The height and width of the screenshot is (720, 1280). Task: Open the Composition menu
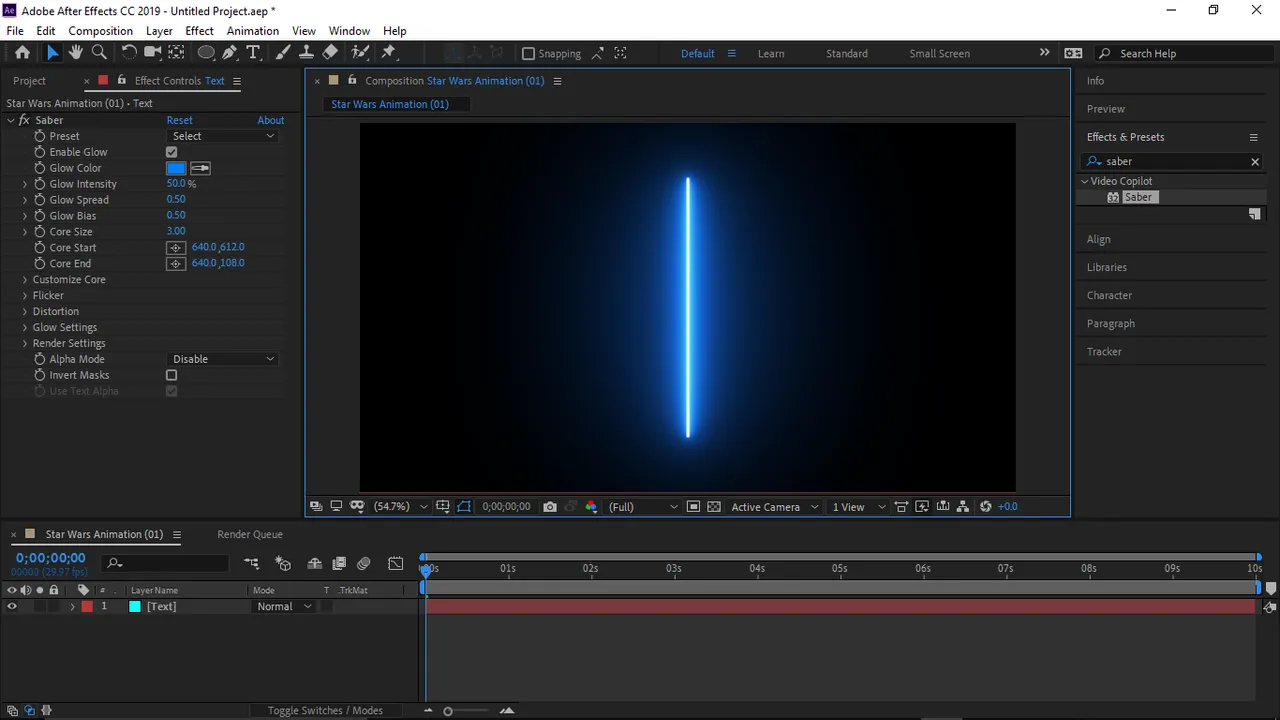[x=100, y=31]
